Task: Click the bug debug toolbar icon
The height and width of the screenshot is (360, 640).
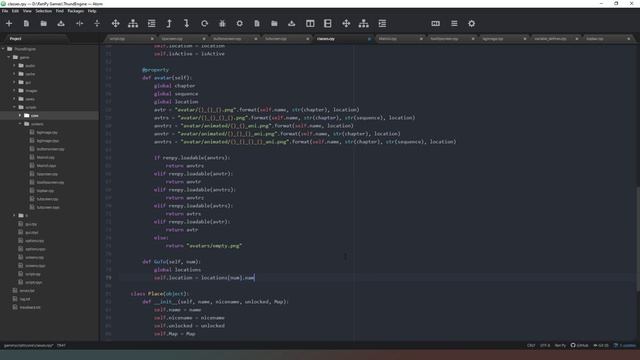Action: tap(222, 24)
